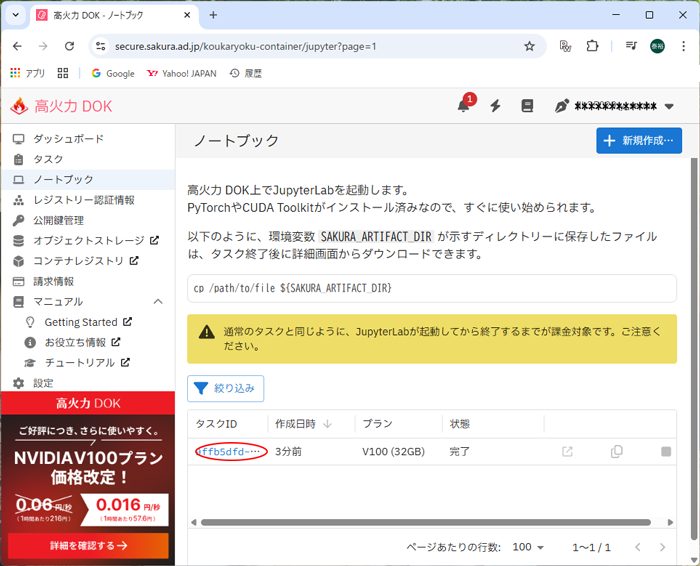Image resolution: width=700 pixels, height=566 pixels.
Task: Click the horizontal table scrollbar
Action: click(x=425, y=522)
